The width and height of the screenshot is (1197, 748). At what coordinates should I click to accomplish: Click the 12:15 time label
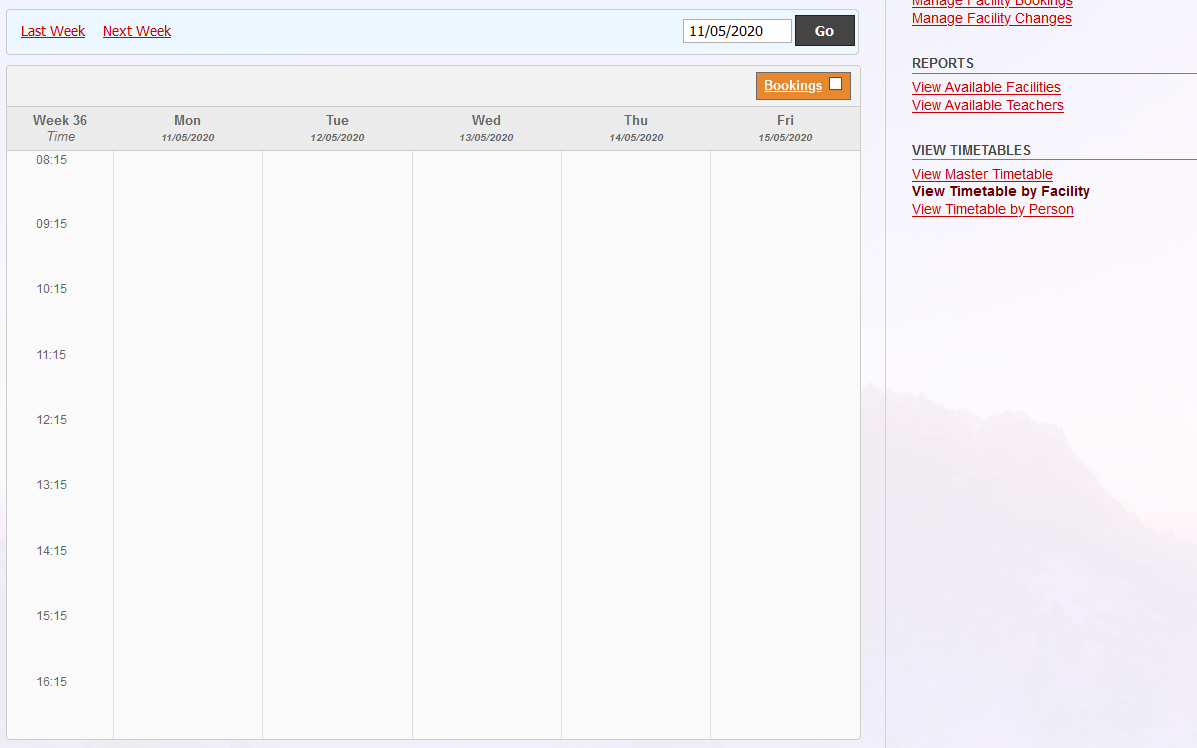(x=52, y=420)
